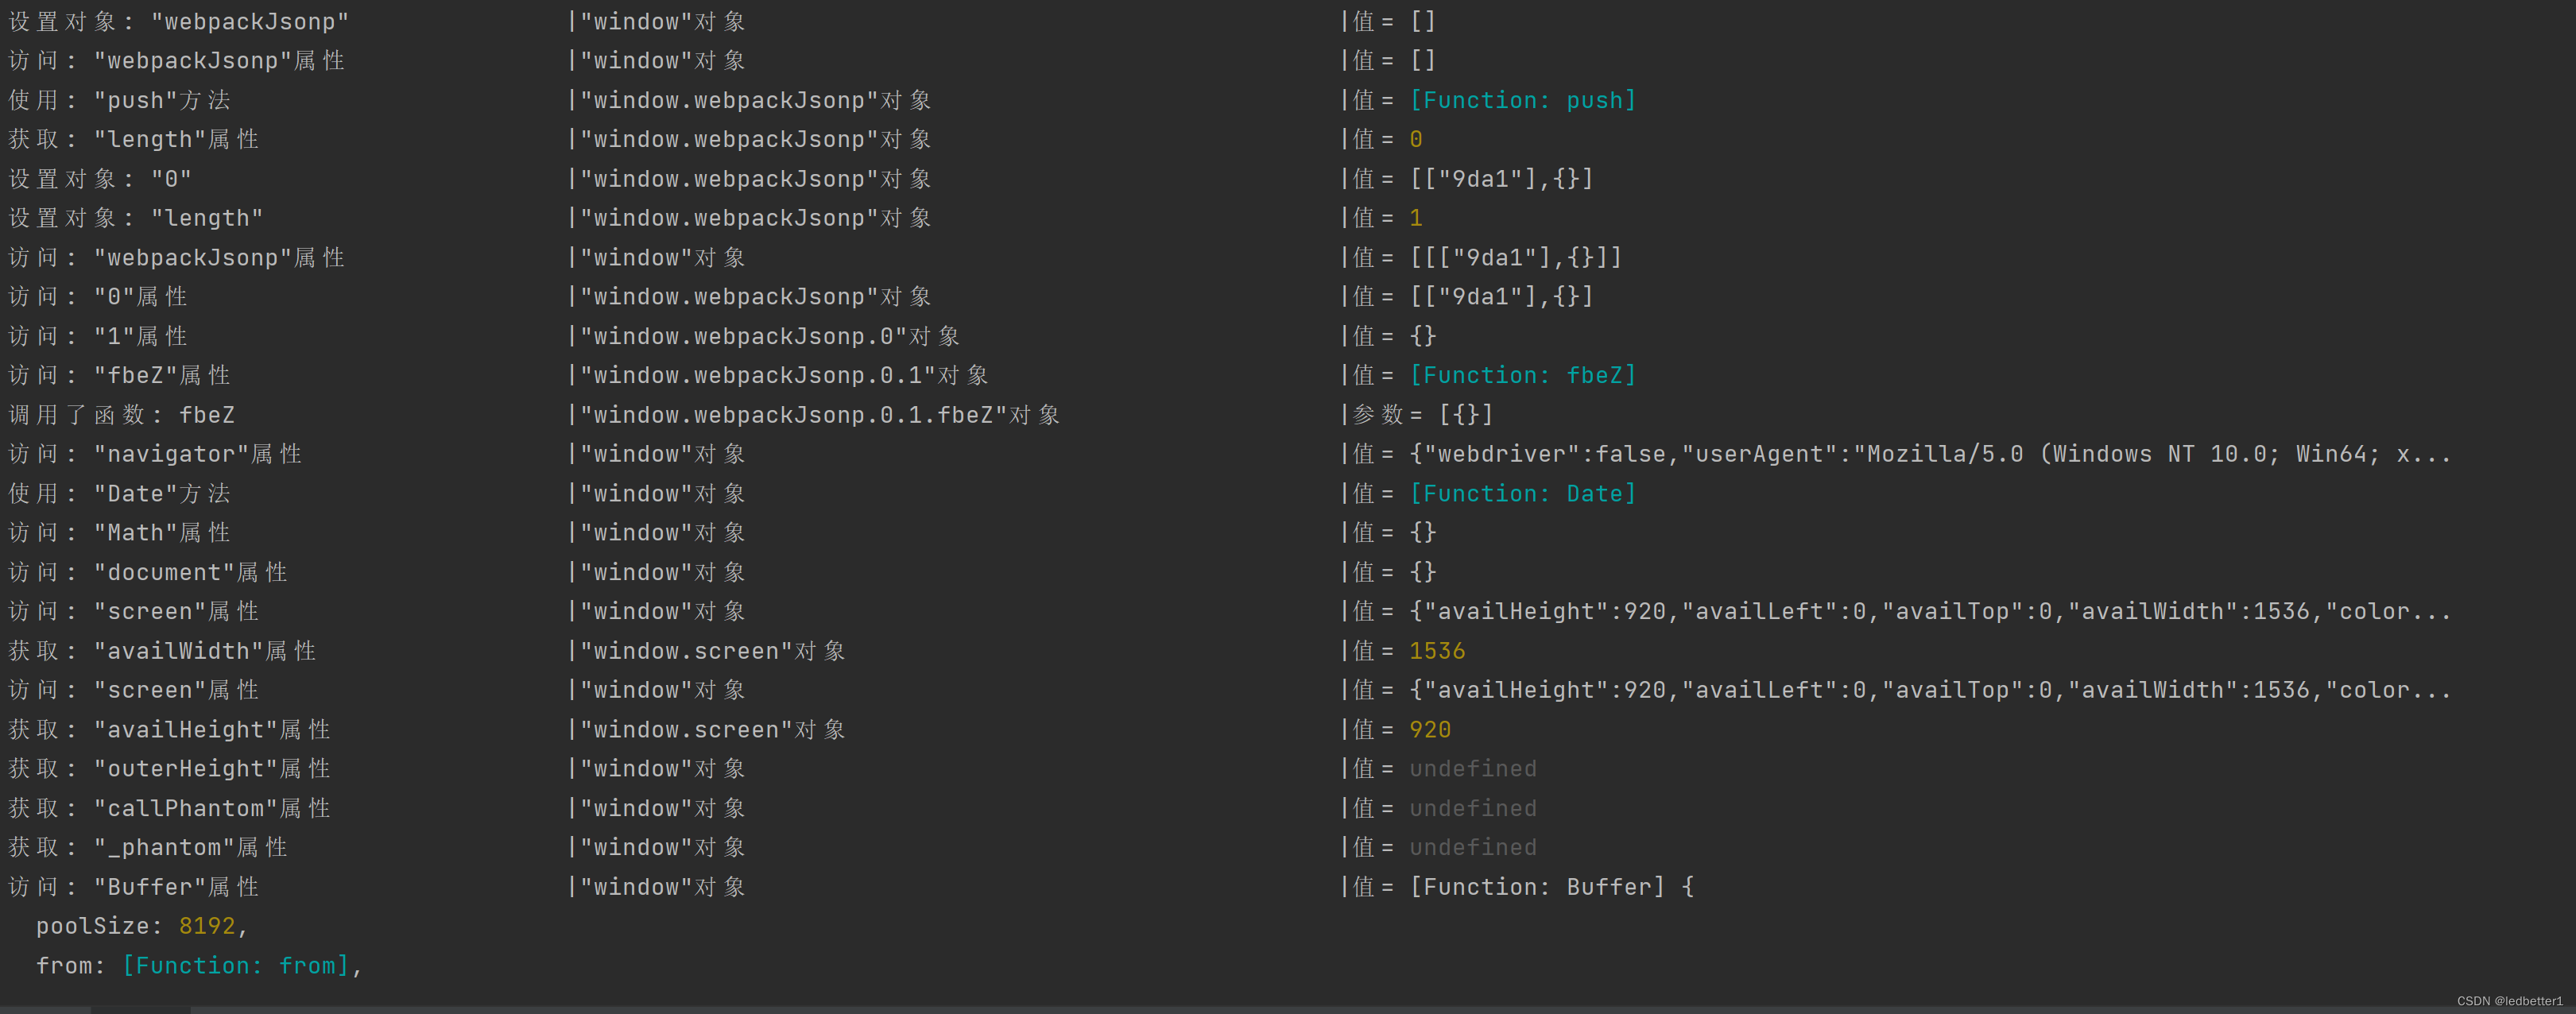
Task: Click '访问: "navigator"属性' entry
Action: point(156,454)
